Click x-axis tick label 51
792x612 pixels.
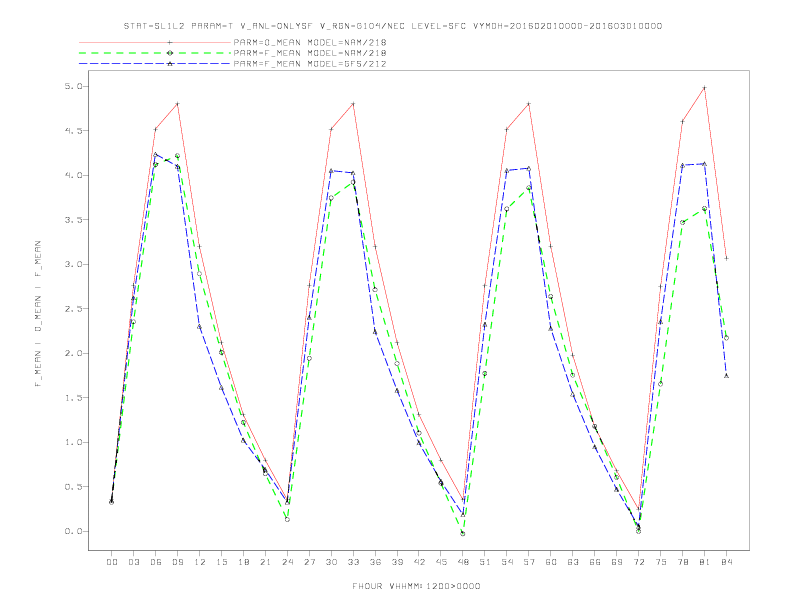485,562
